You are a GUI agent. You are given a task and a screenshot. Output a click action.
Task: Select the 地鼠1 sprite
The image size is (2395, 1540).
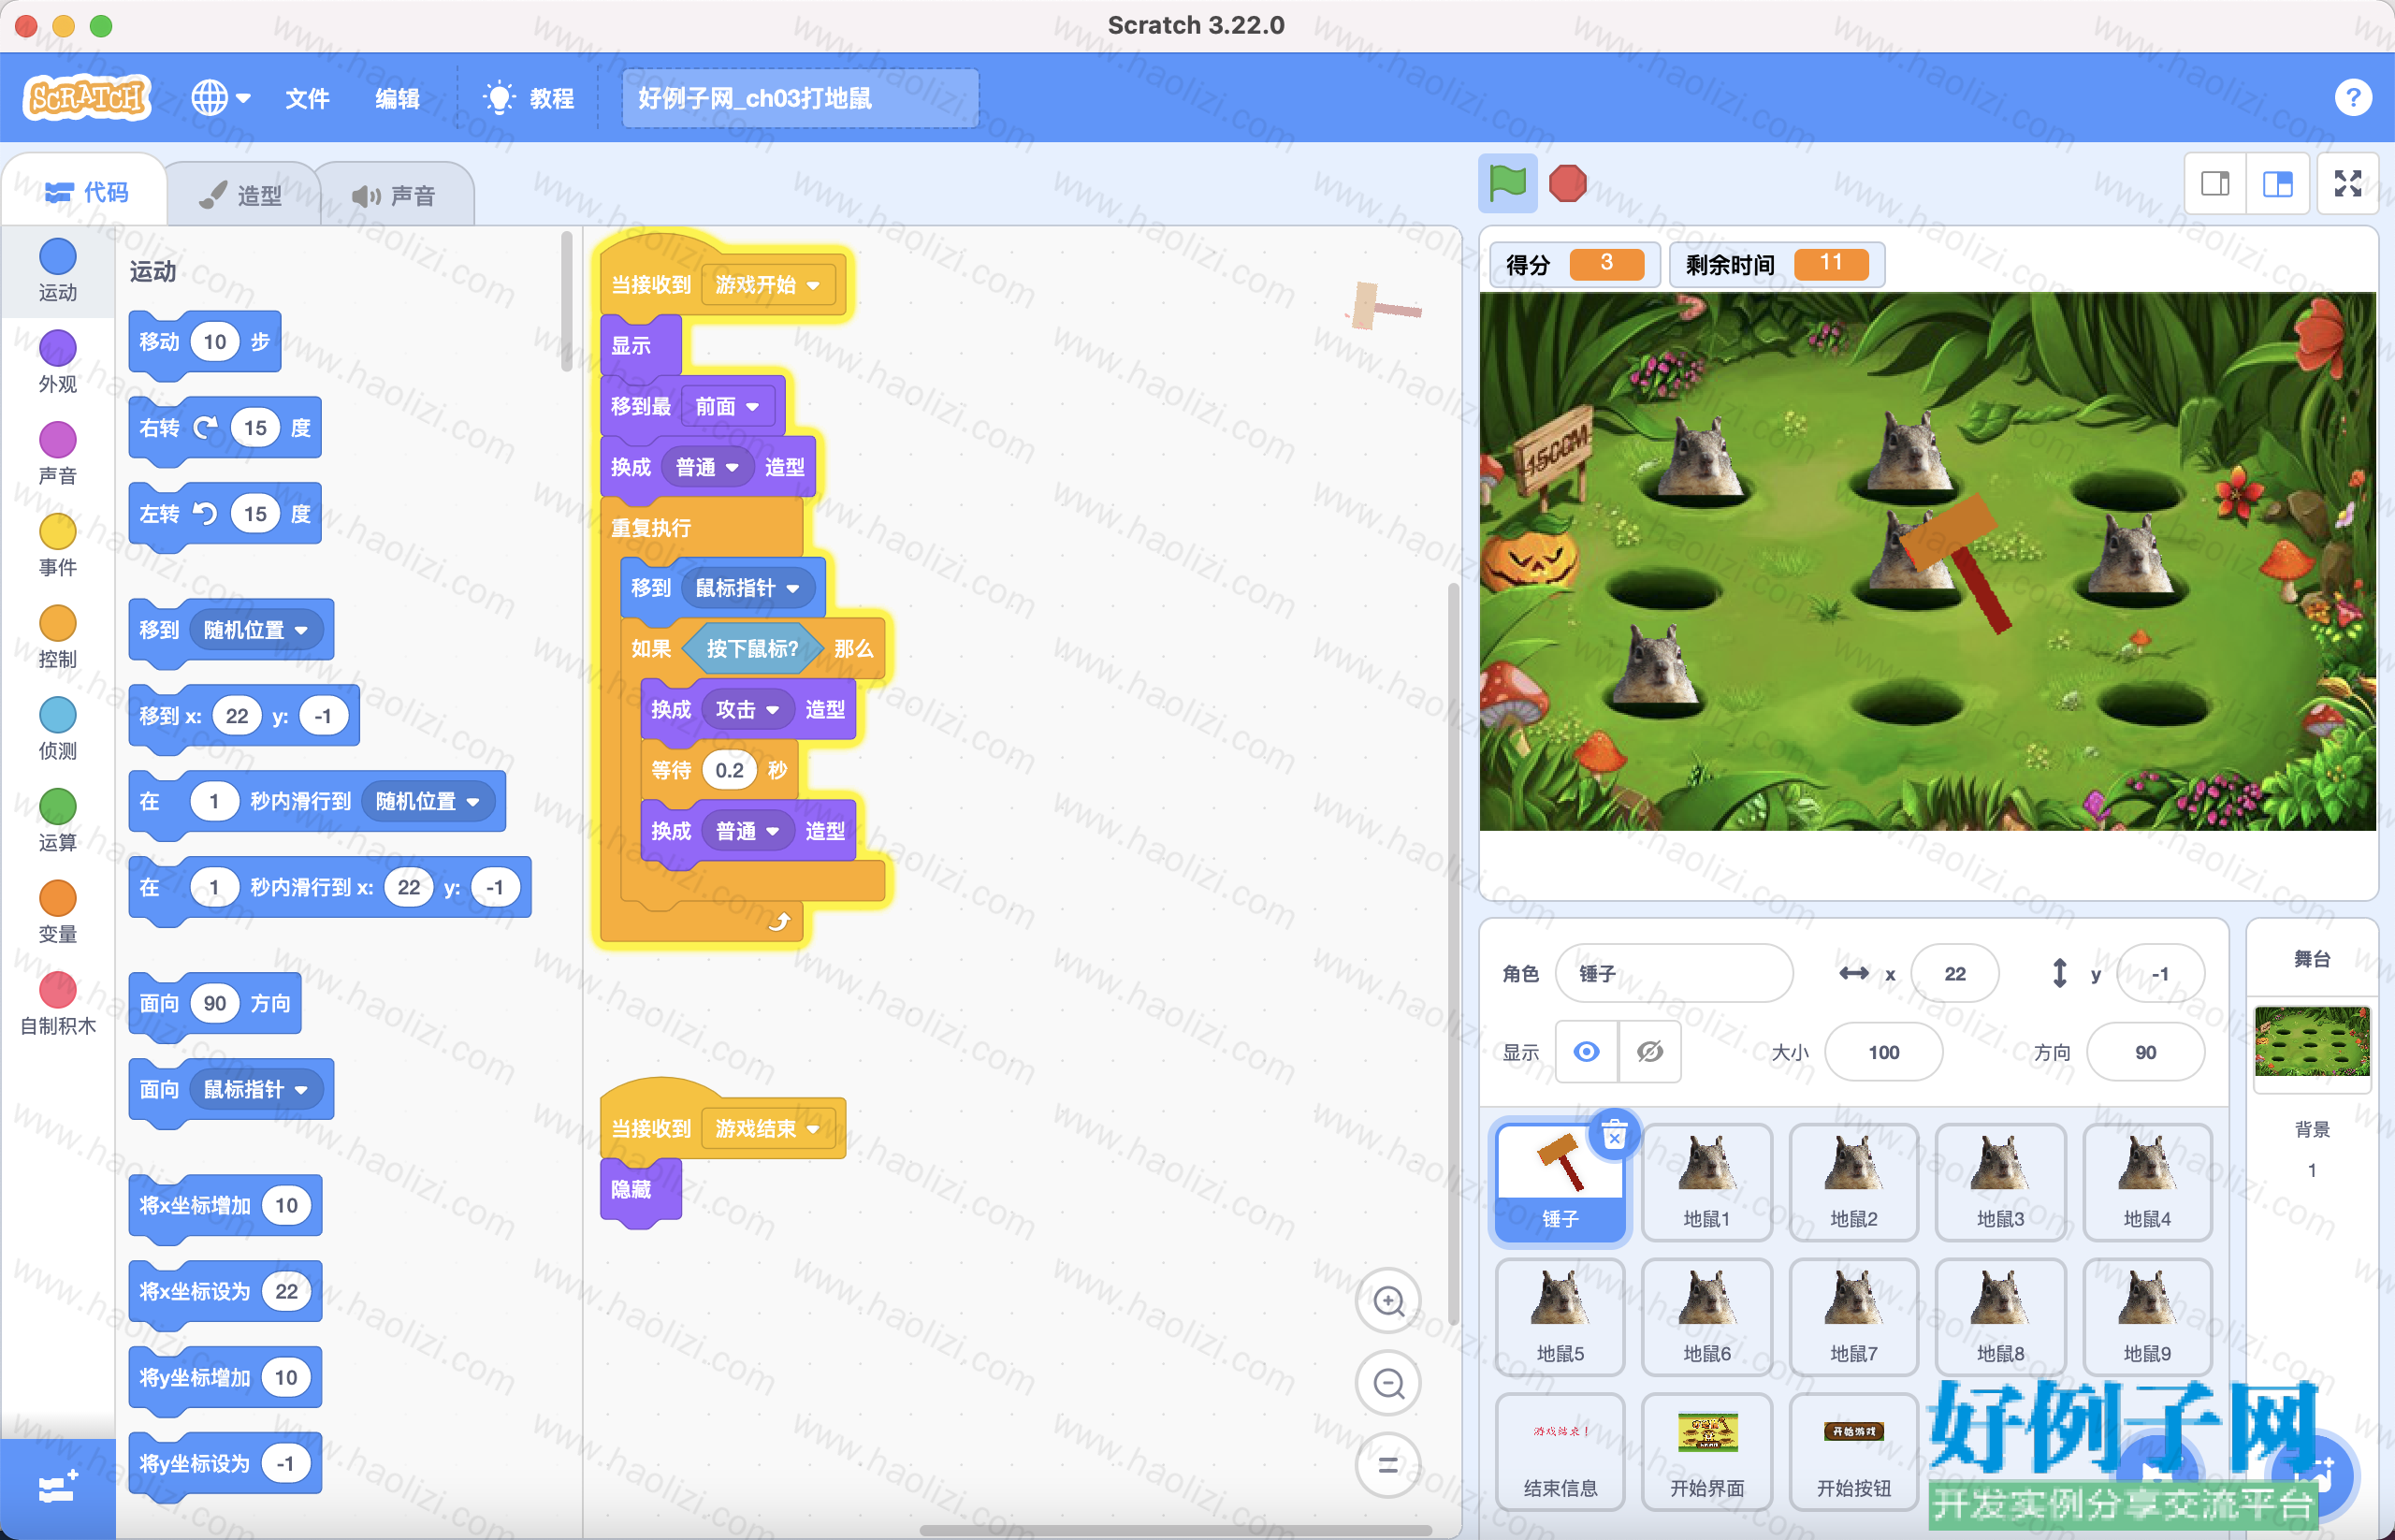pyautogui.click(x=1706, y=1182)
